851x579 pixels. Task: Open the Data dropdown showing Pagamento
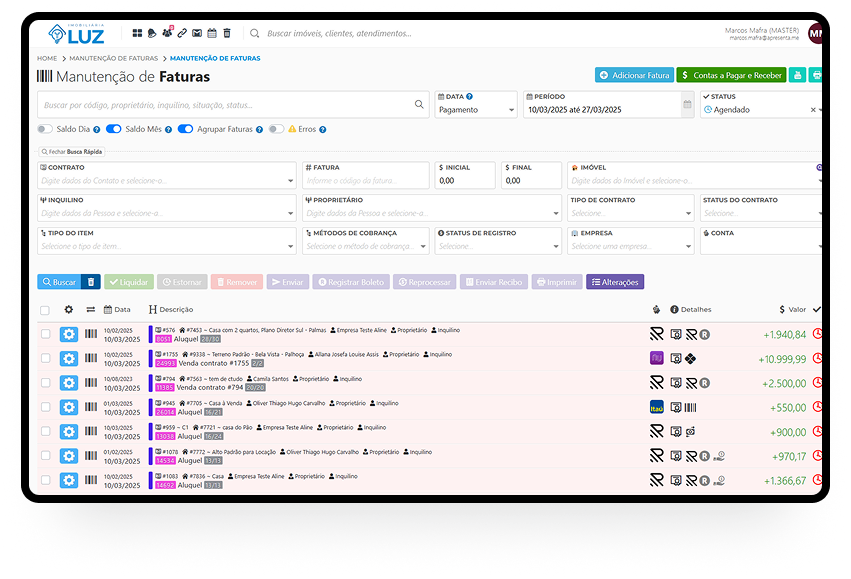pyautogui.click(x=476, y=104)
